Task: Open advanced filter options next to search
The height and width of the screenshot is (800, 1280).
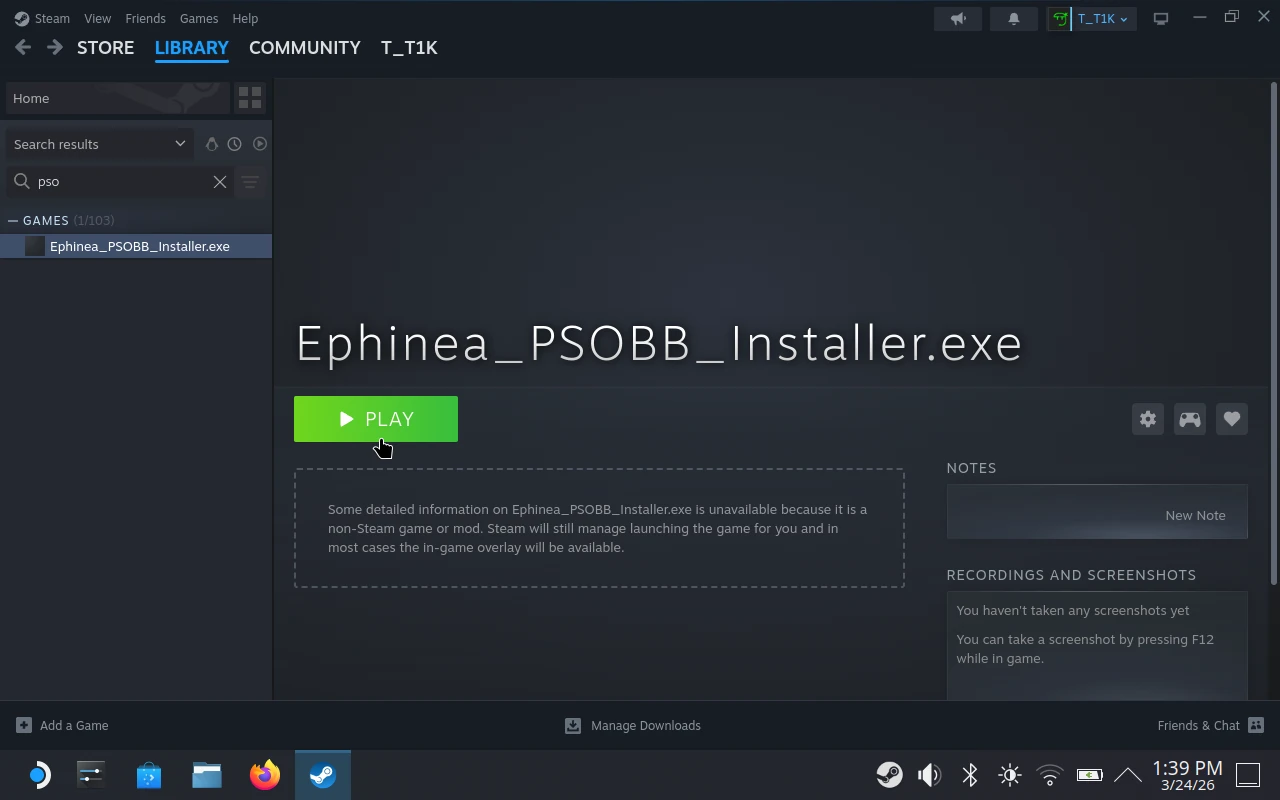Action: pyautogui.click(x=249, y=181)
